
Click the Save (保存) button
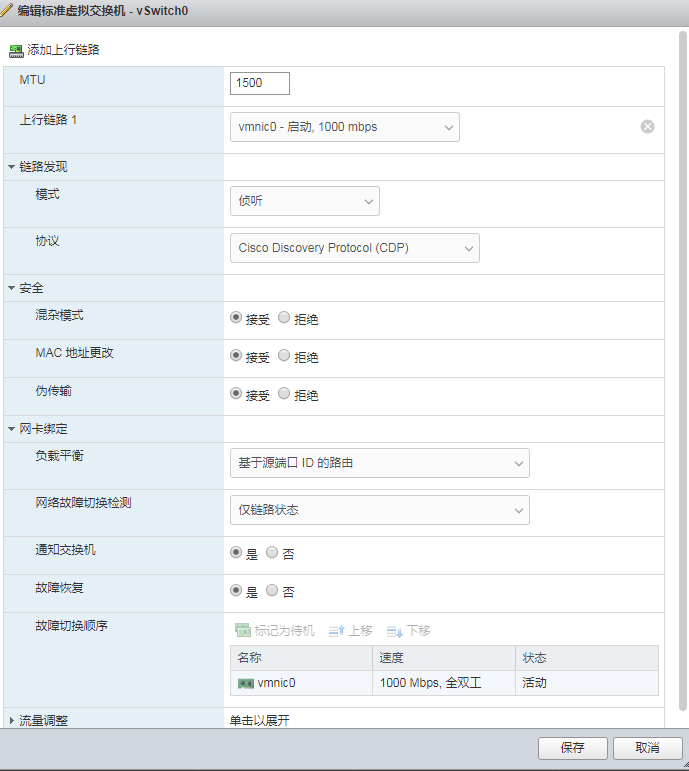pos(573,748)
